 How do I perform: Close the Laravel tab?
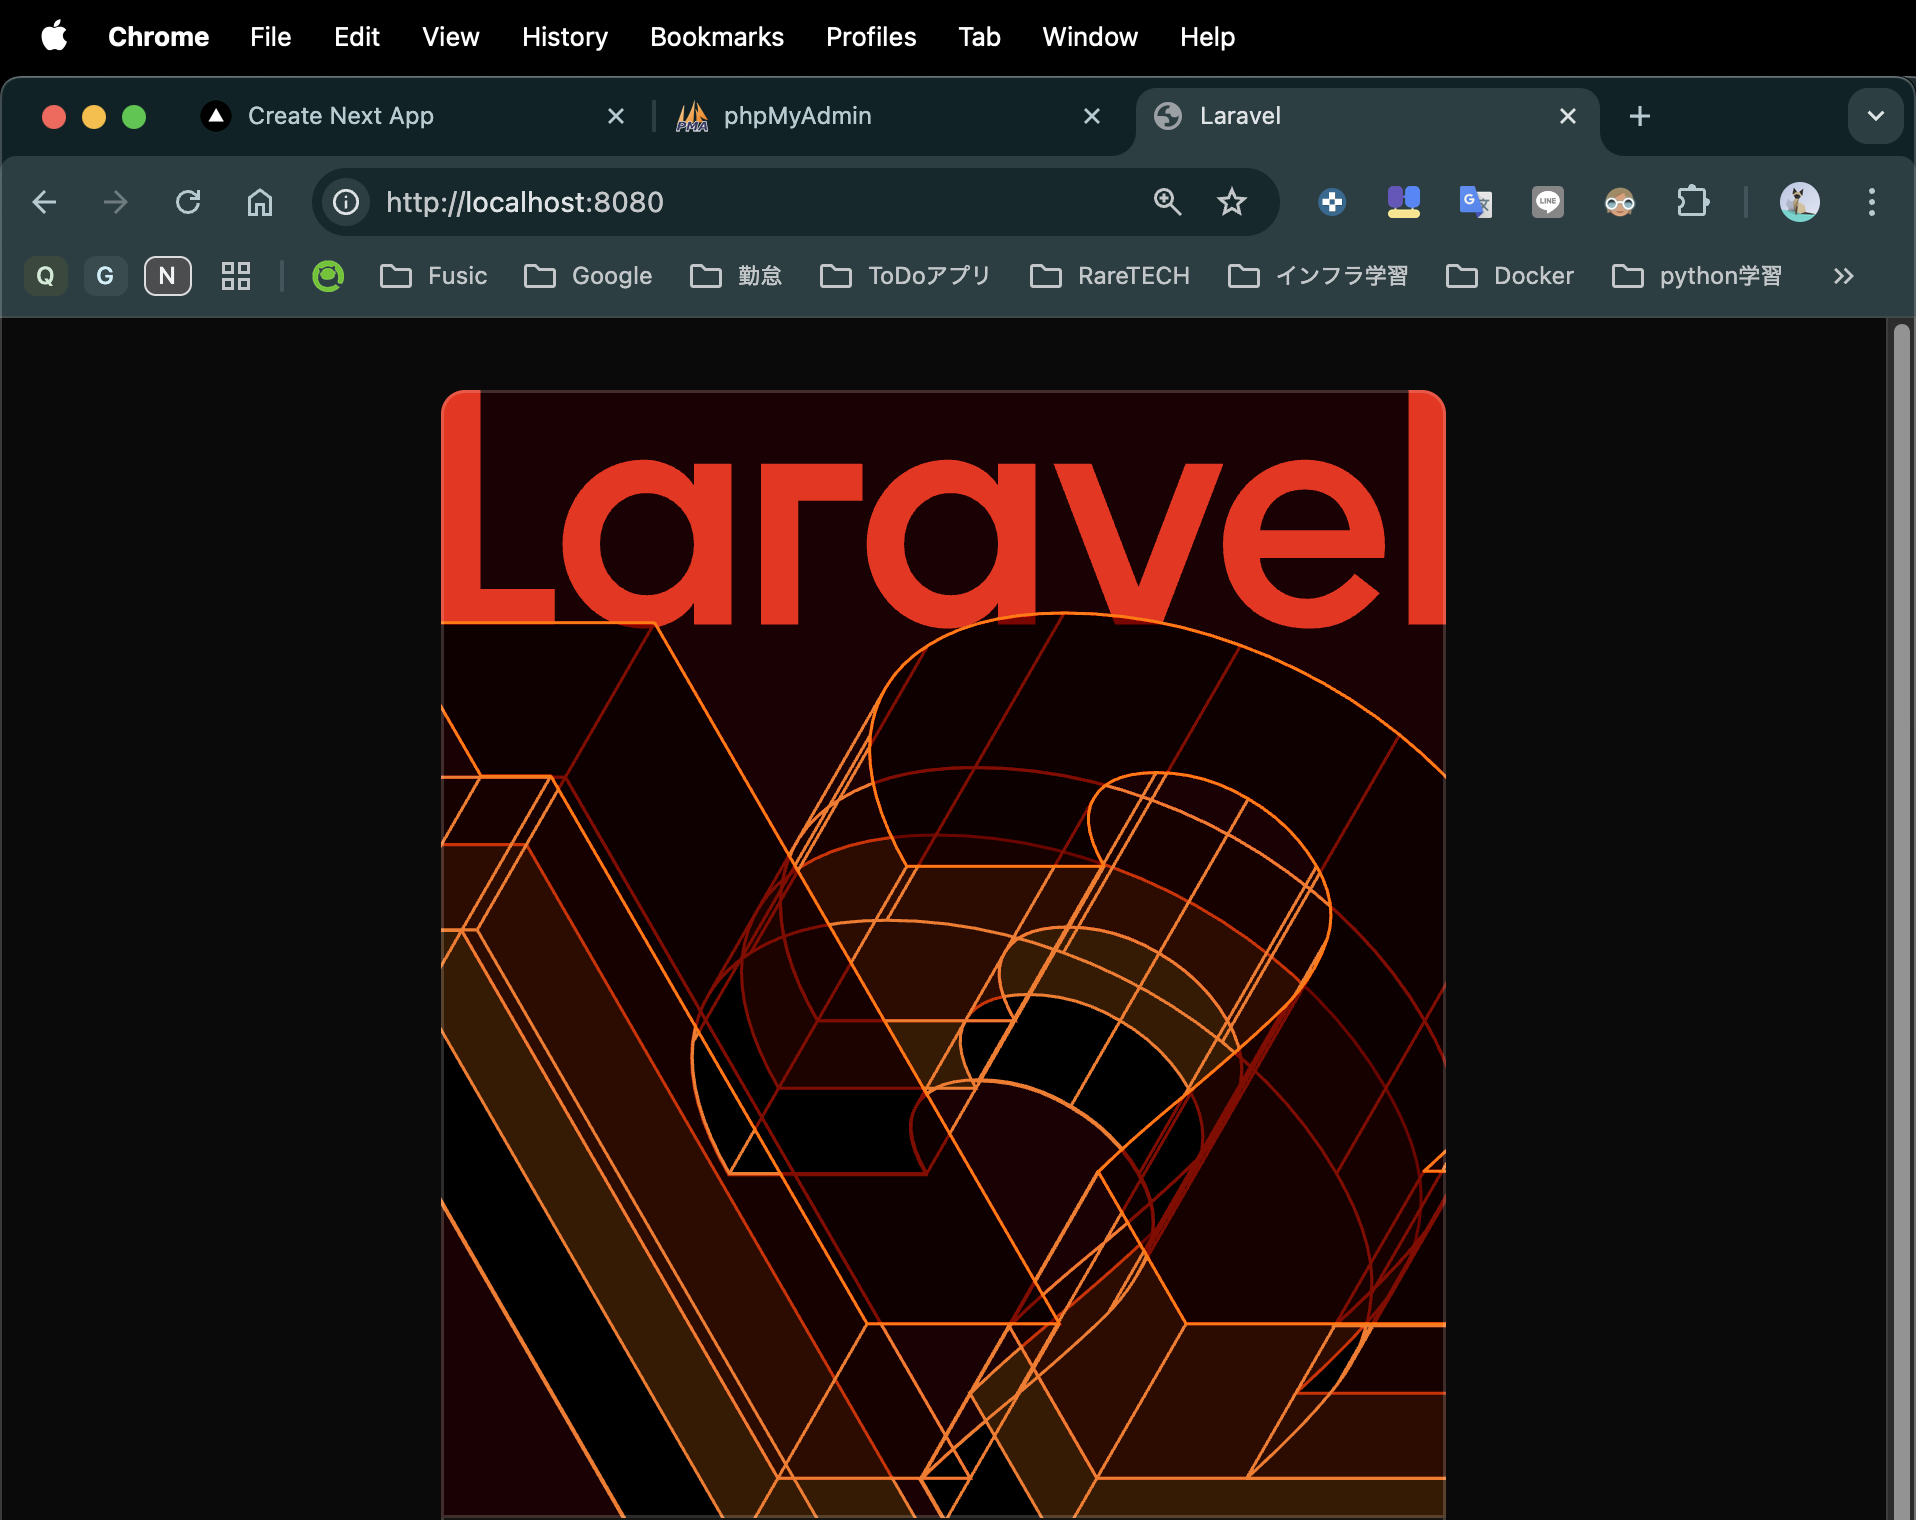click(x=1568, y=116)
